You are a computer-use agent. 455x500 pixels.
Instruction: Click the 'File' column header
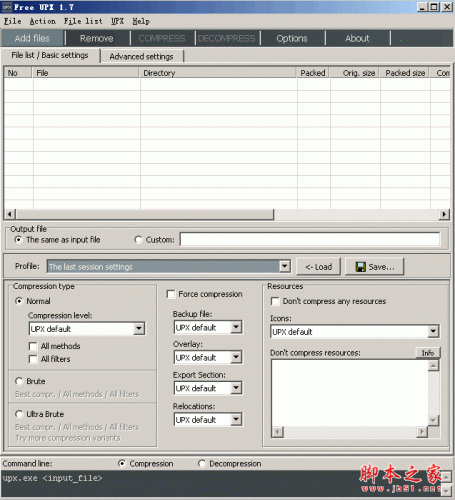(x=85, y=73)
